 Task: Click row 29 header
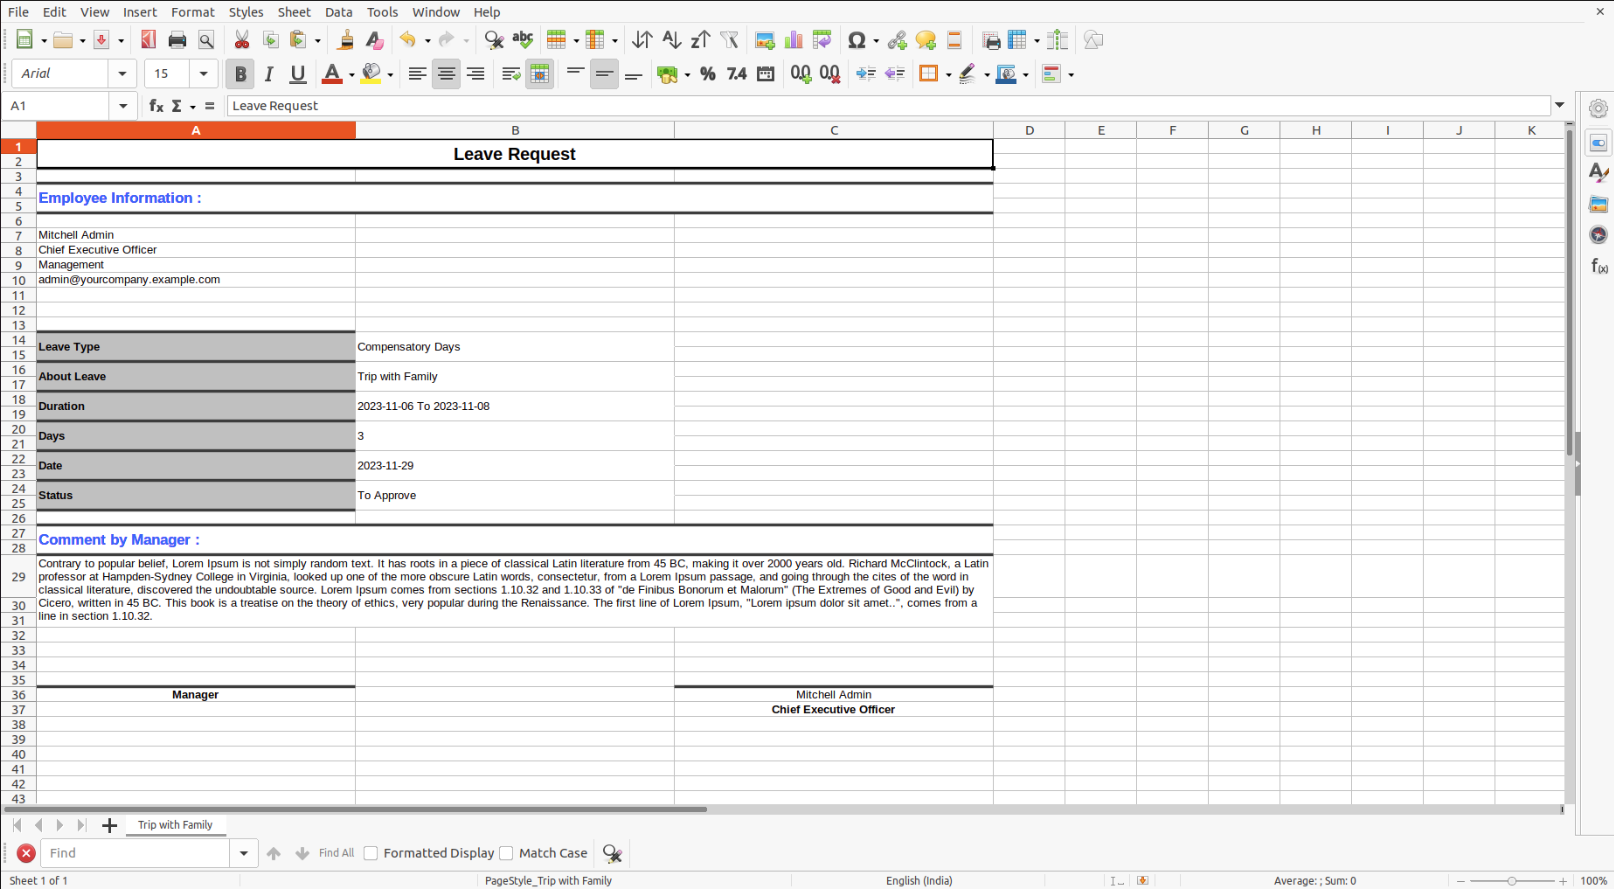click(18, 577)
